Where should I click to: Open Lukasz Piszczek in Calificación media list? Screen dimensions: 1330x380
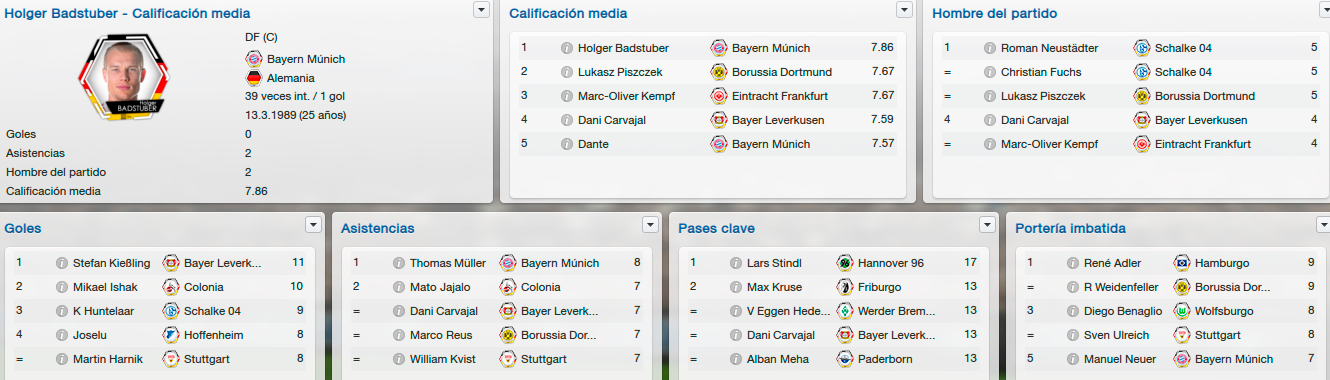620,72
